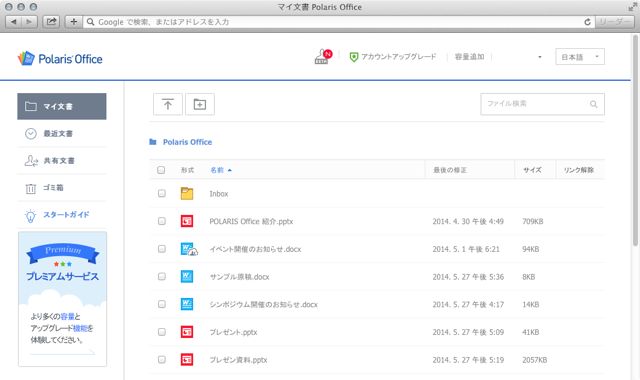The image size is (640, 380).
Task: Click the search magnifier in file search
Action: 593,104
